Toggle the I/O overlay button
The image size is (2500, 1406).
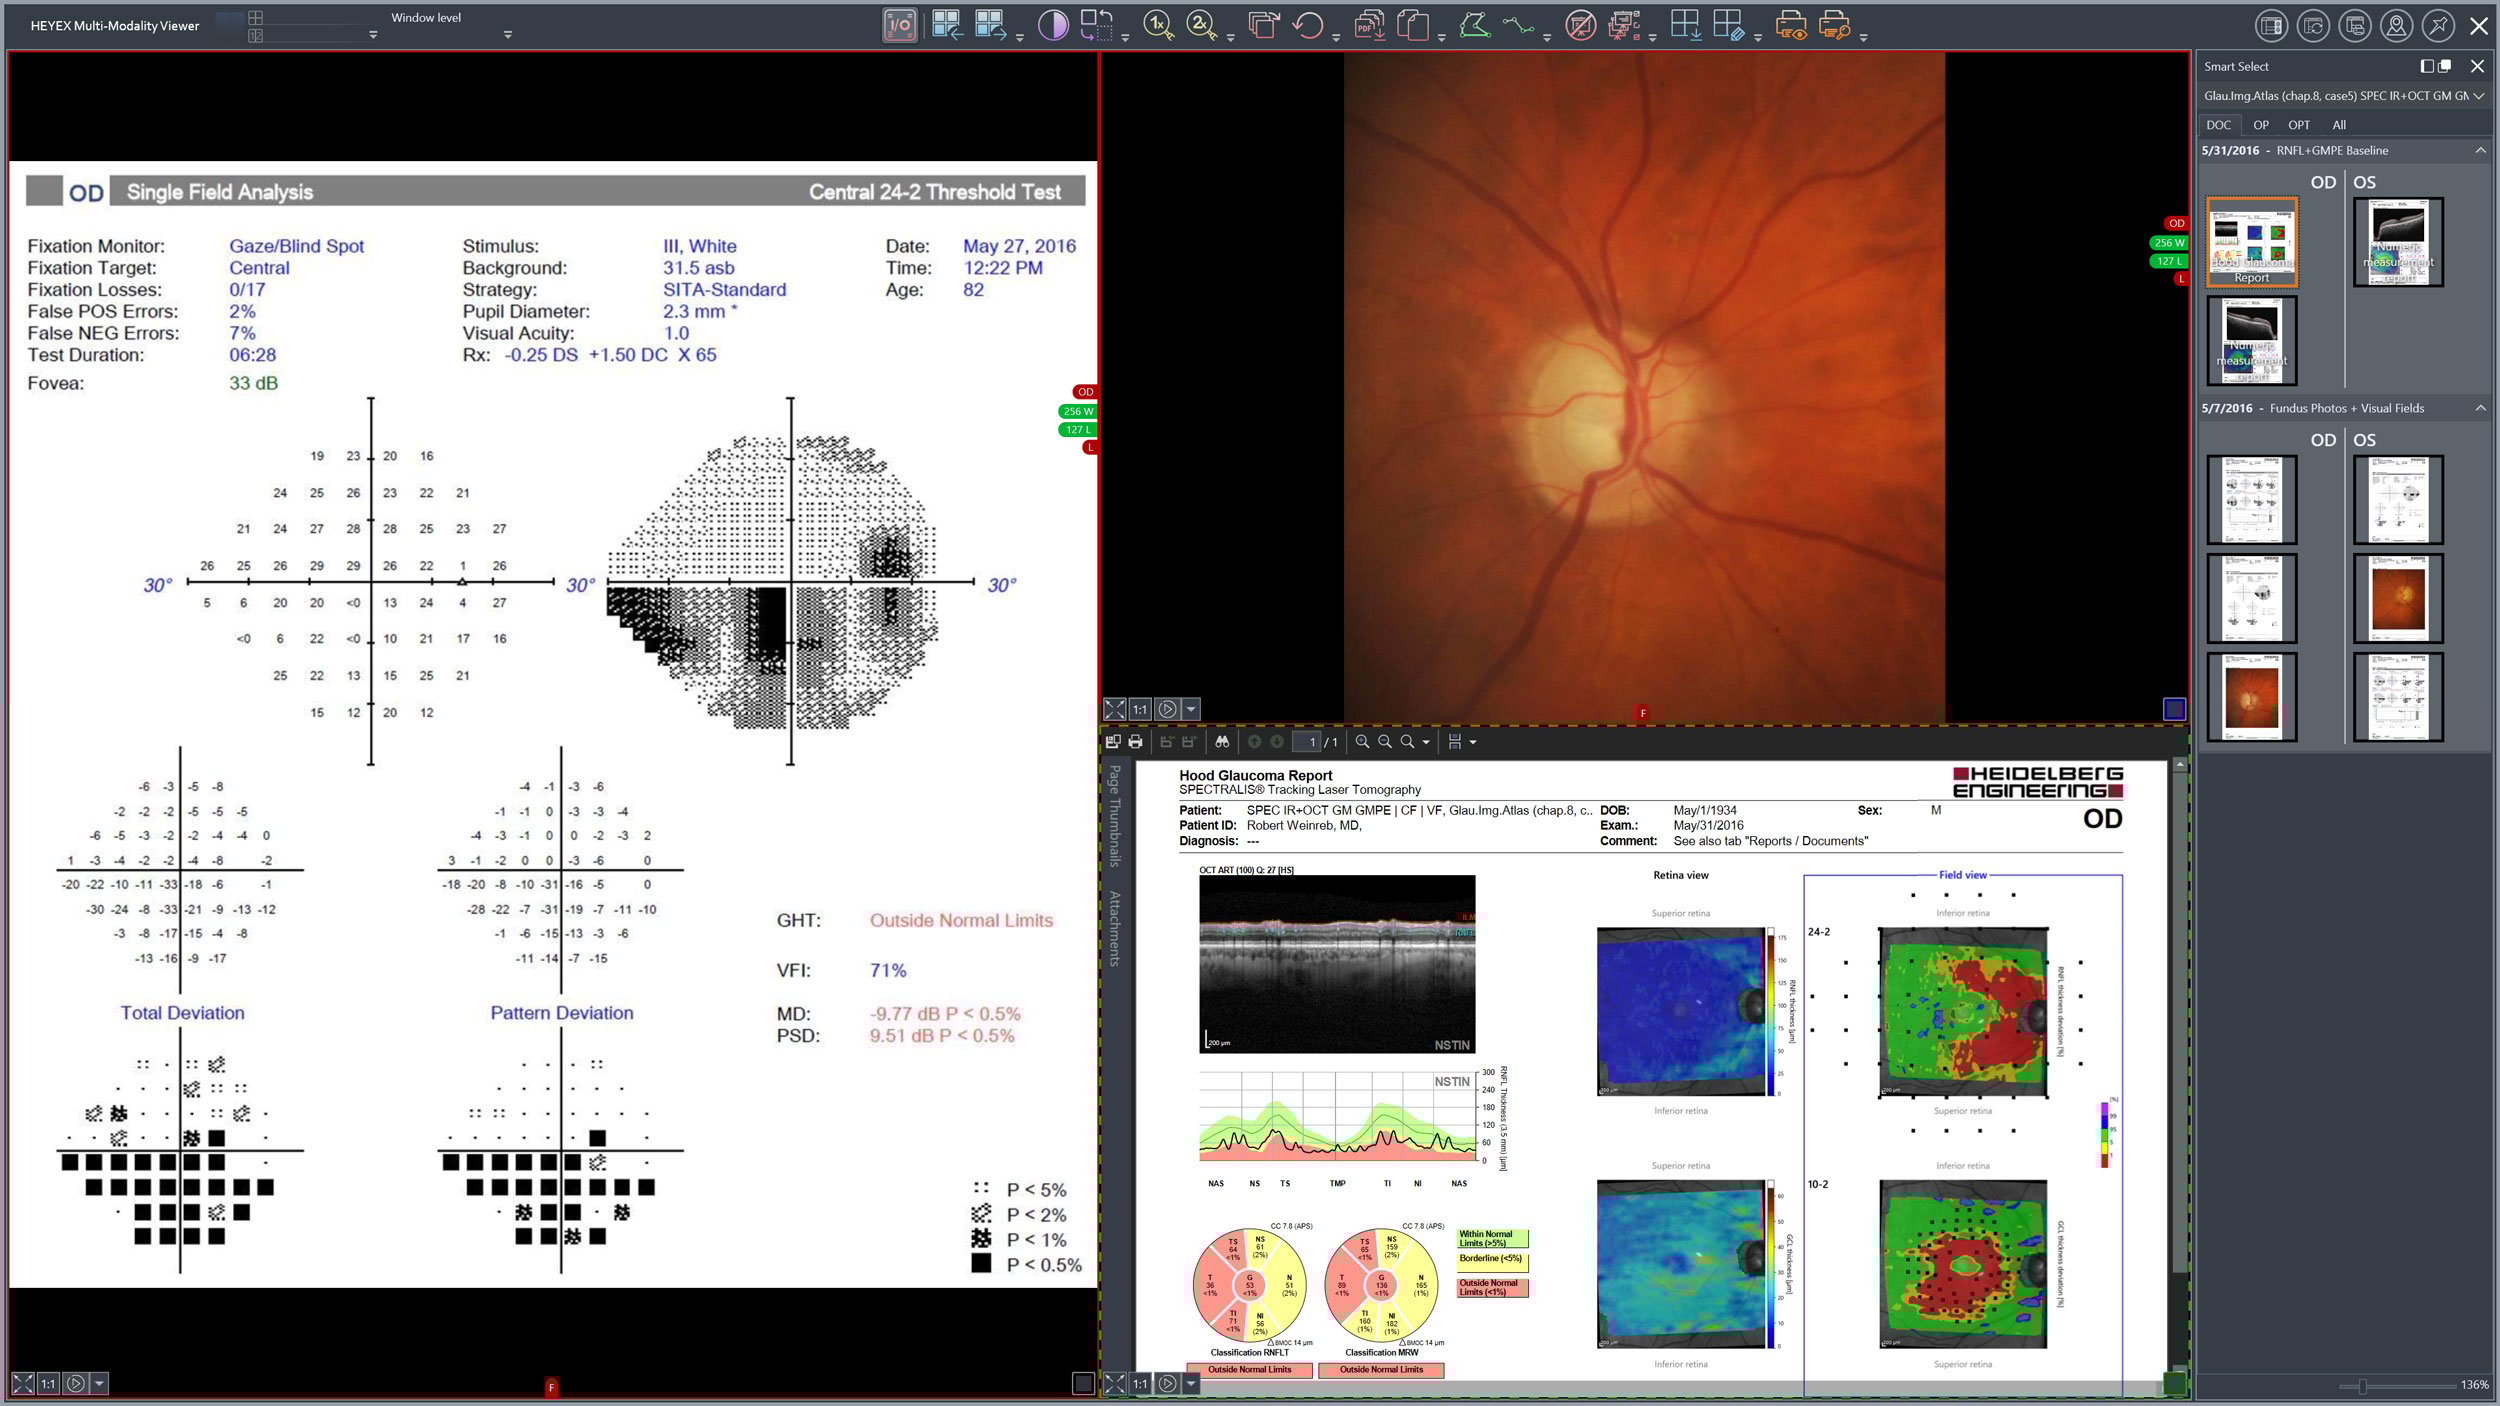[899, 25]
